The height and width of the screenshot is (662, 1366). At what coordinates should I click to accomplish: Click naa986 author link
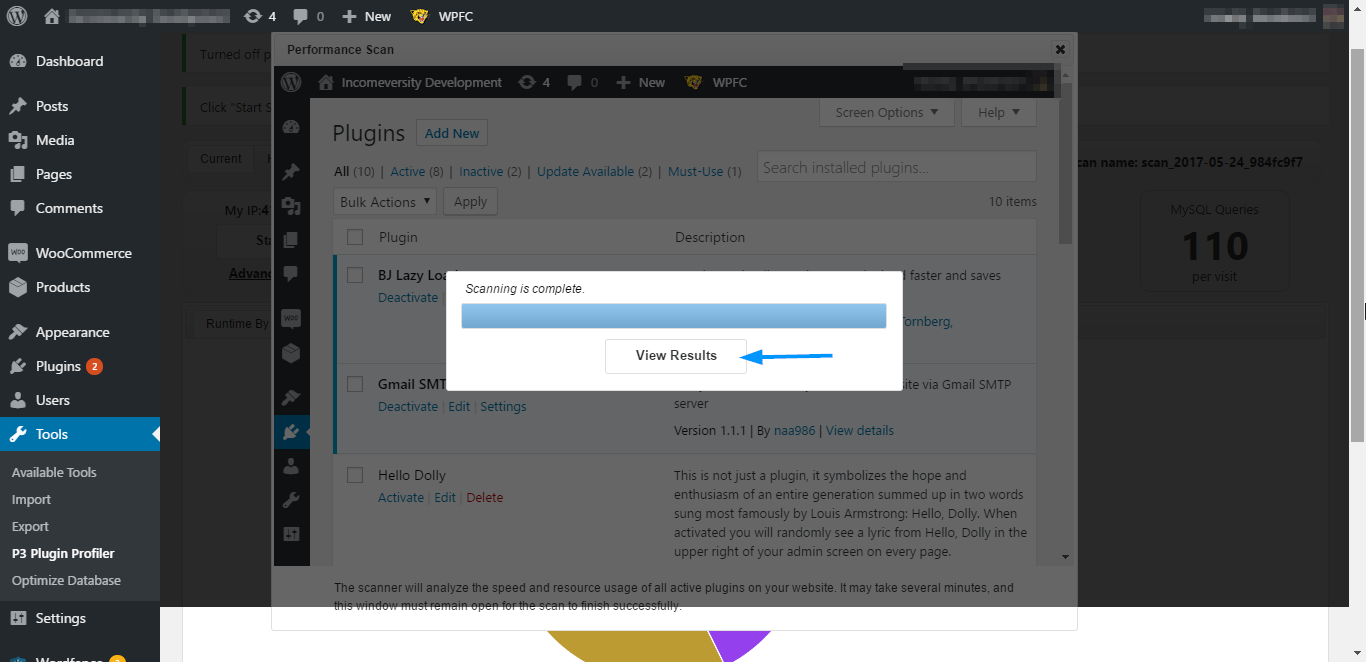[795, 430]
